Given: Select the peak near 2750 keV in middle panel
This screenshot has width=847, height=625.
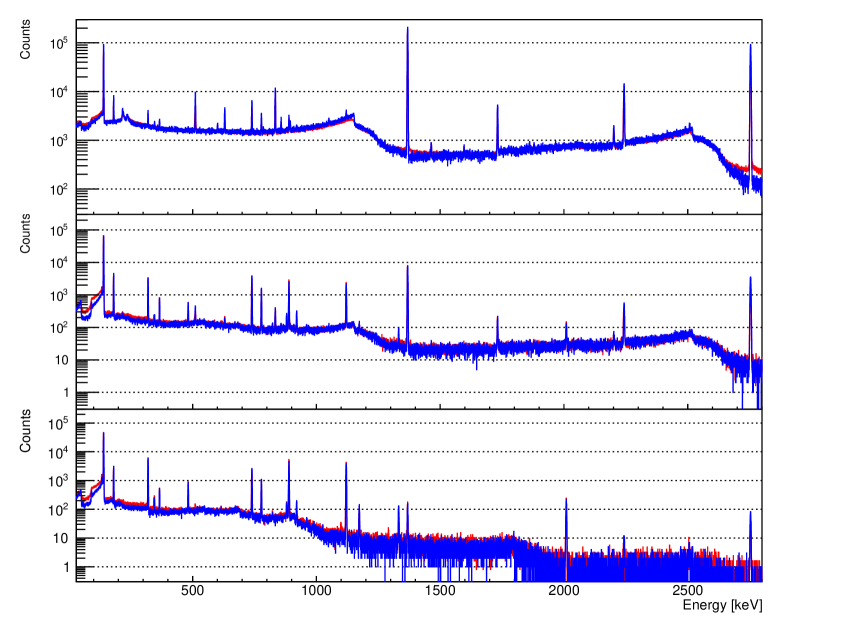Looking at the screenshot, I should click(750, 316).
